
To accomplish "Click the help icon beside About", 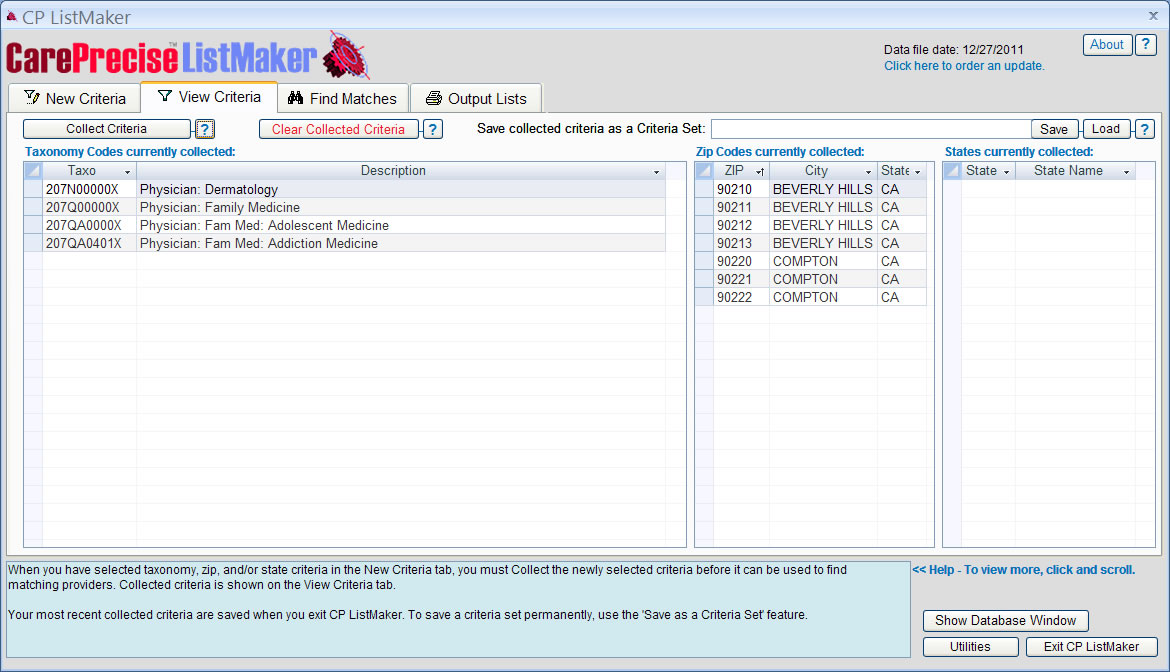I will point(1145,45).
